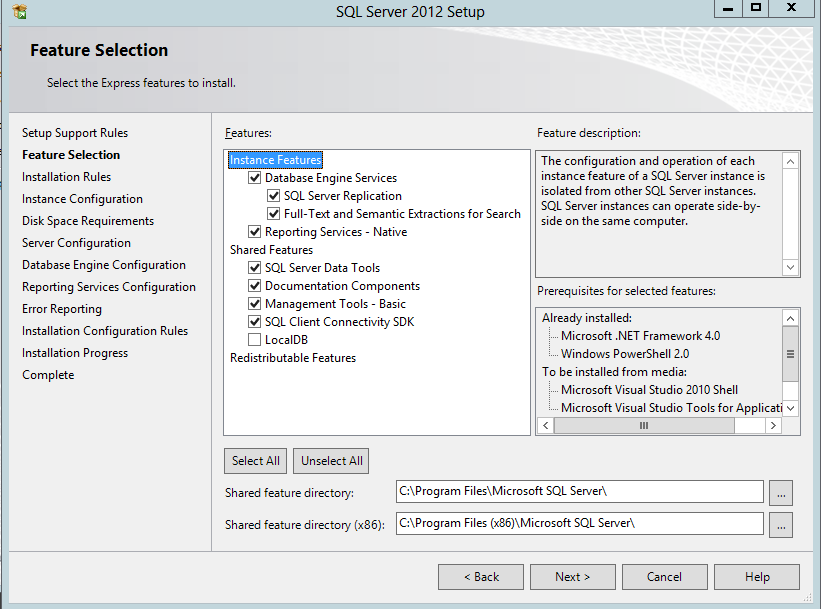Click Microsoft Visual Studio Tools for Applications item

click(x=671, y=408)
